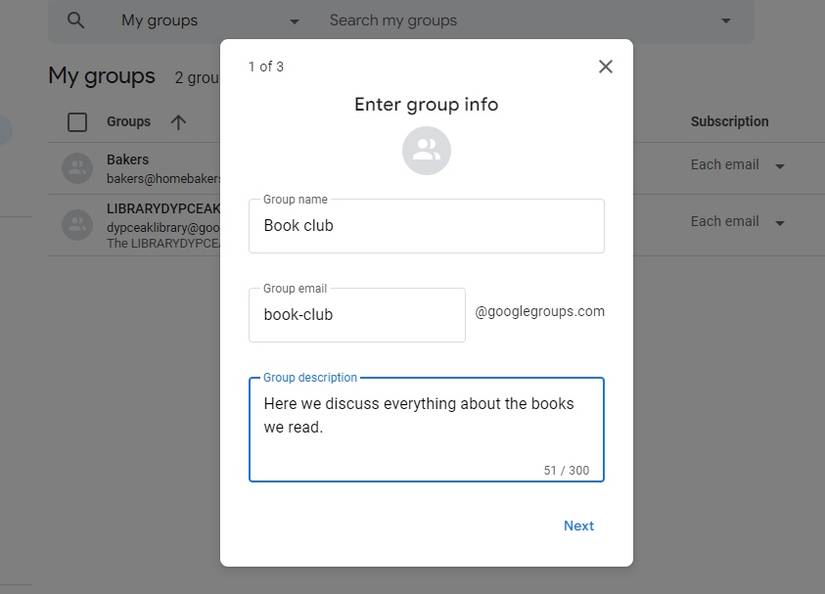This screenshot has width=825, height=594.
Task: Select the Bakers group name
Action: (126, 158)
